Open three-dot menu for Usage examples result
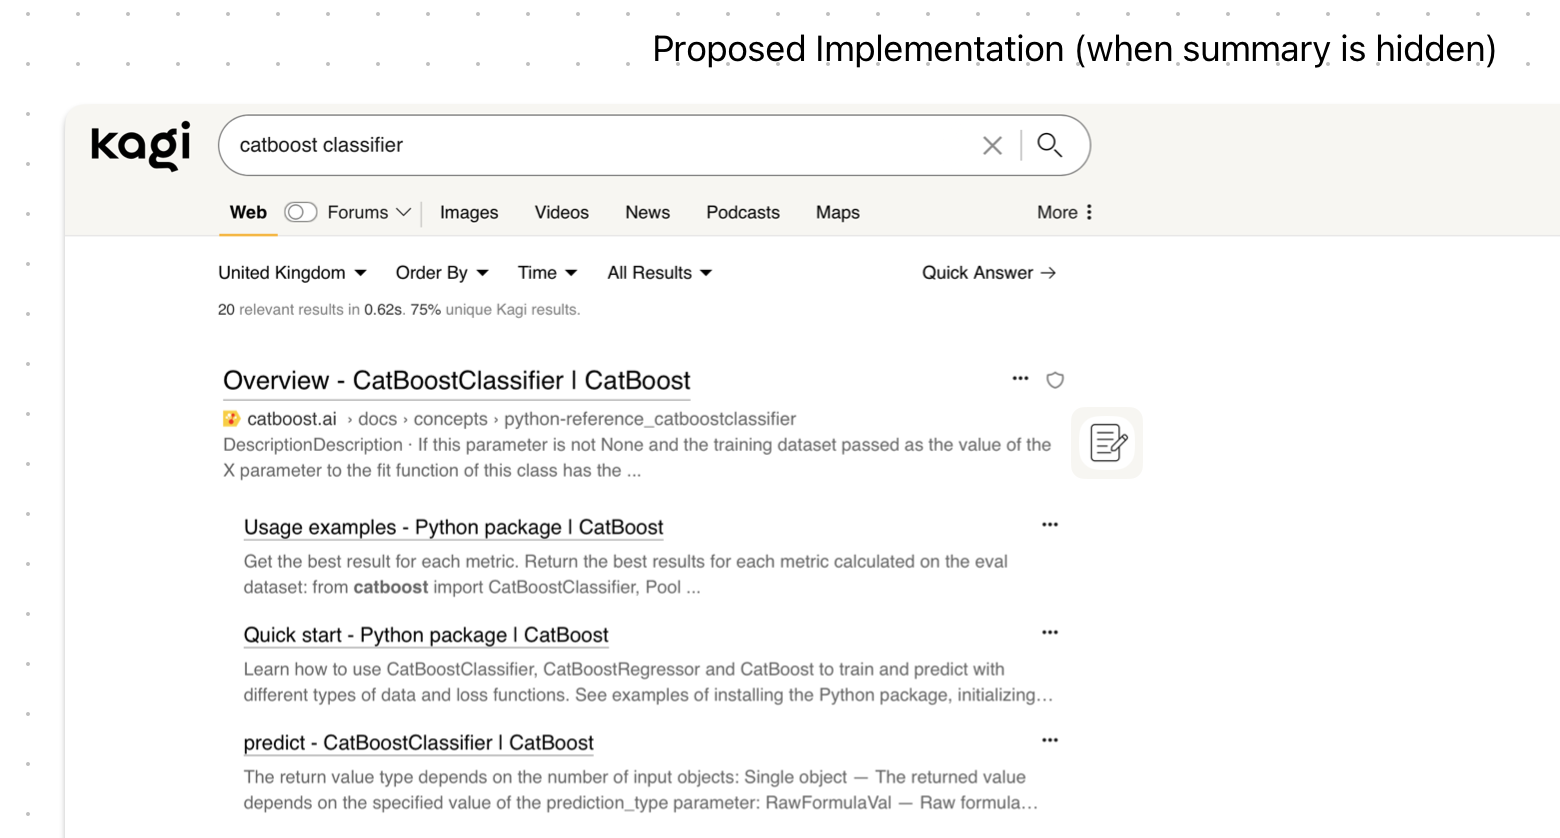Image resolution: width=1560 pixels, height=838 pixels. tap(1049, 525)
